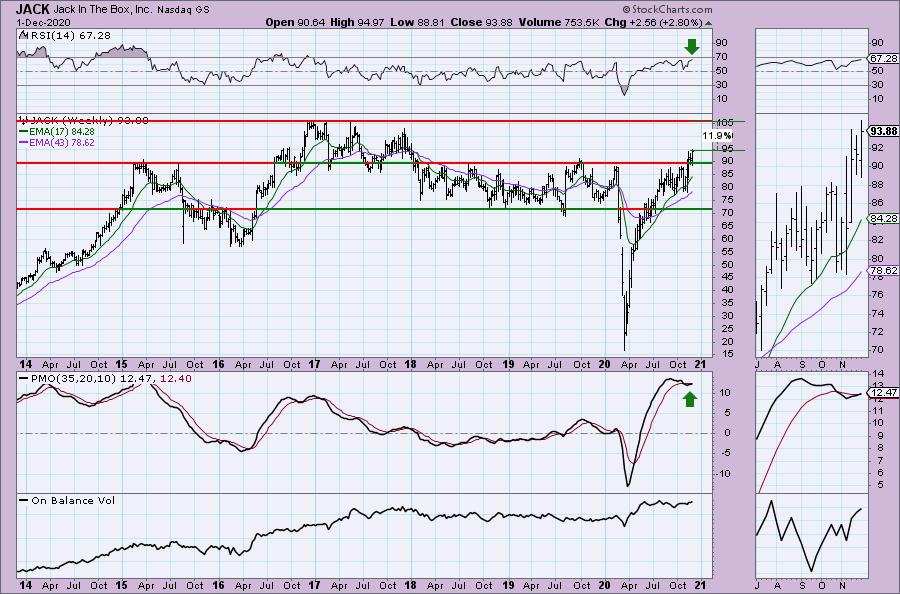
Task: Click the JACK (Weekly) price legend label
Action: [x=89, y=121]
